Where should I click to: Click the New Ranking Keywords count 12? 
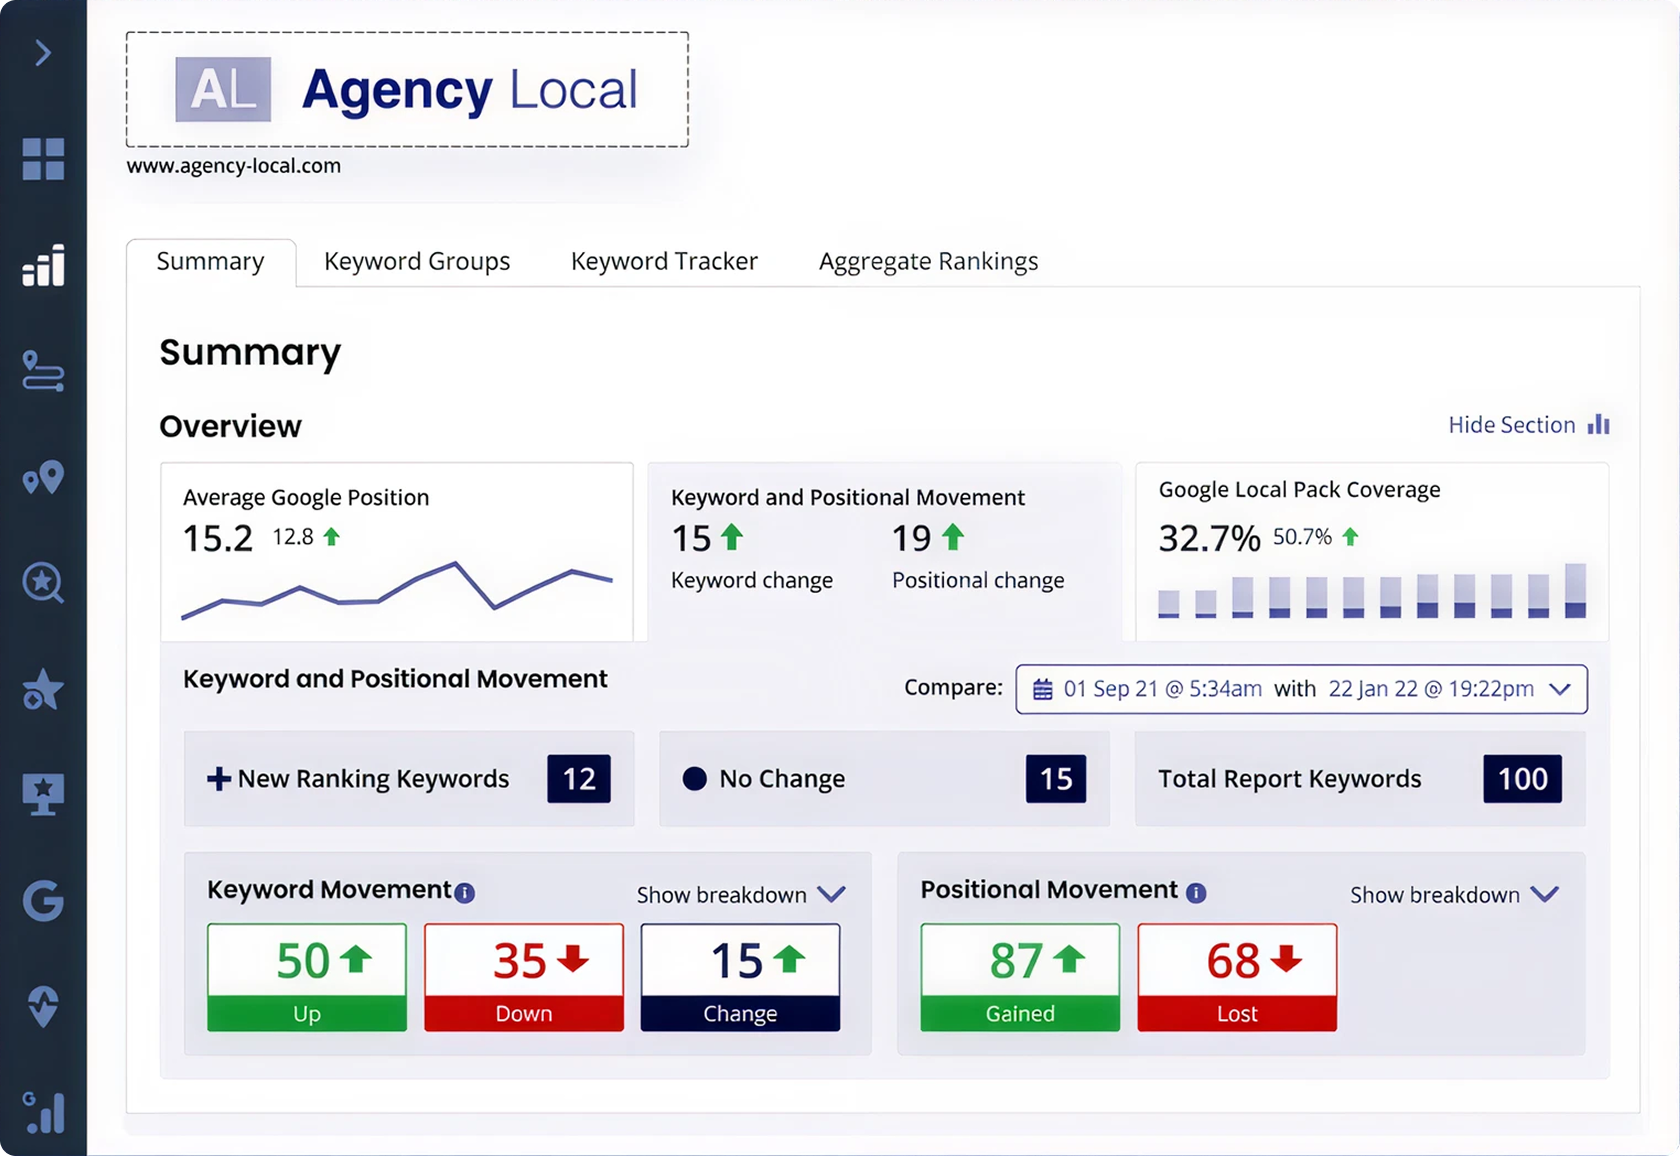click(x=579, y=779)
